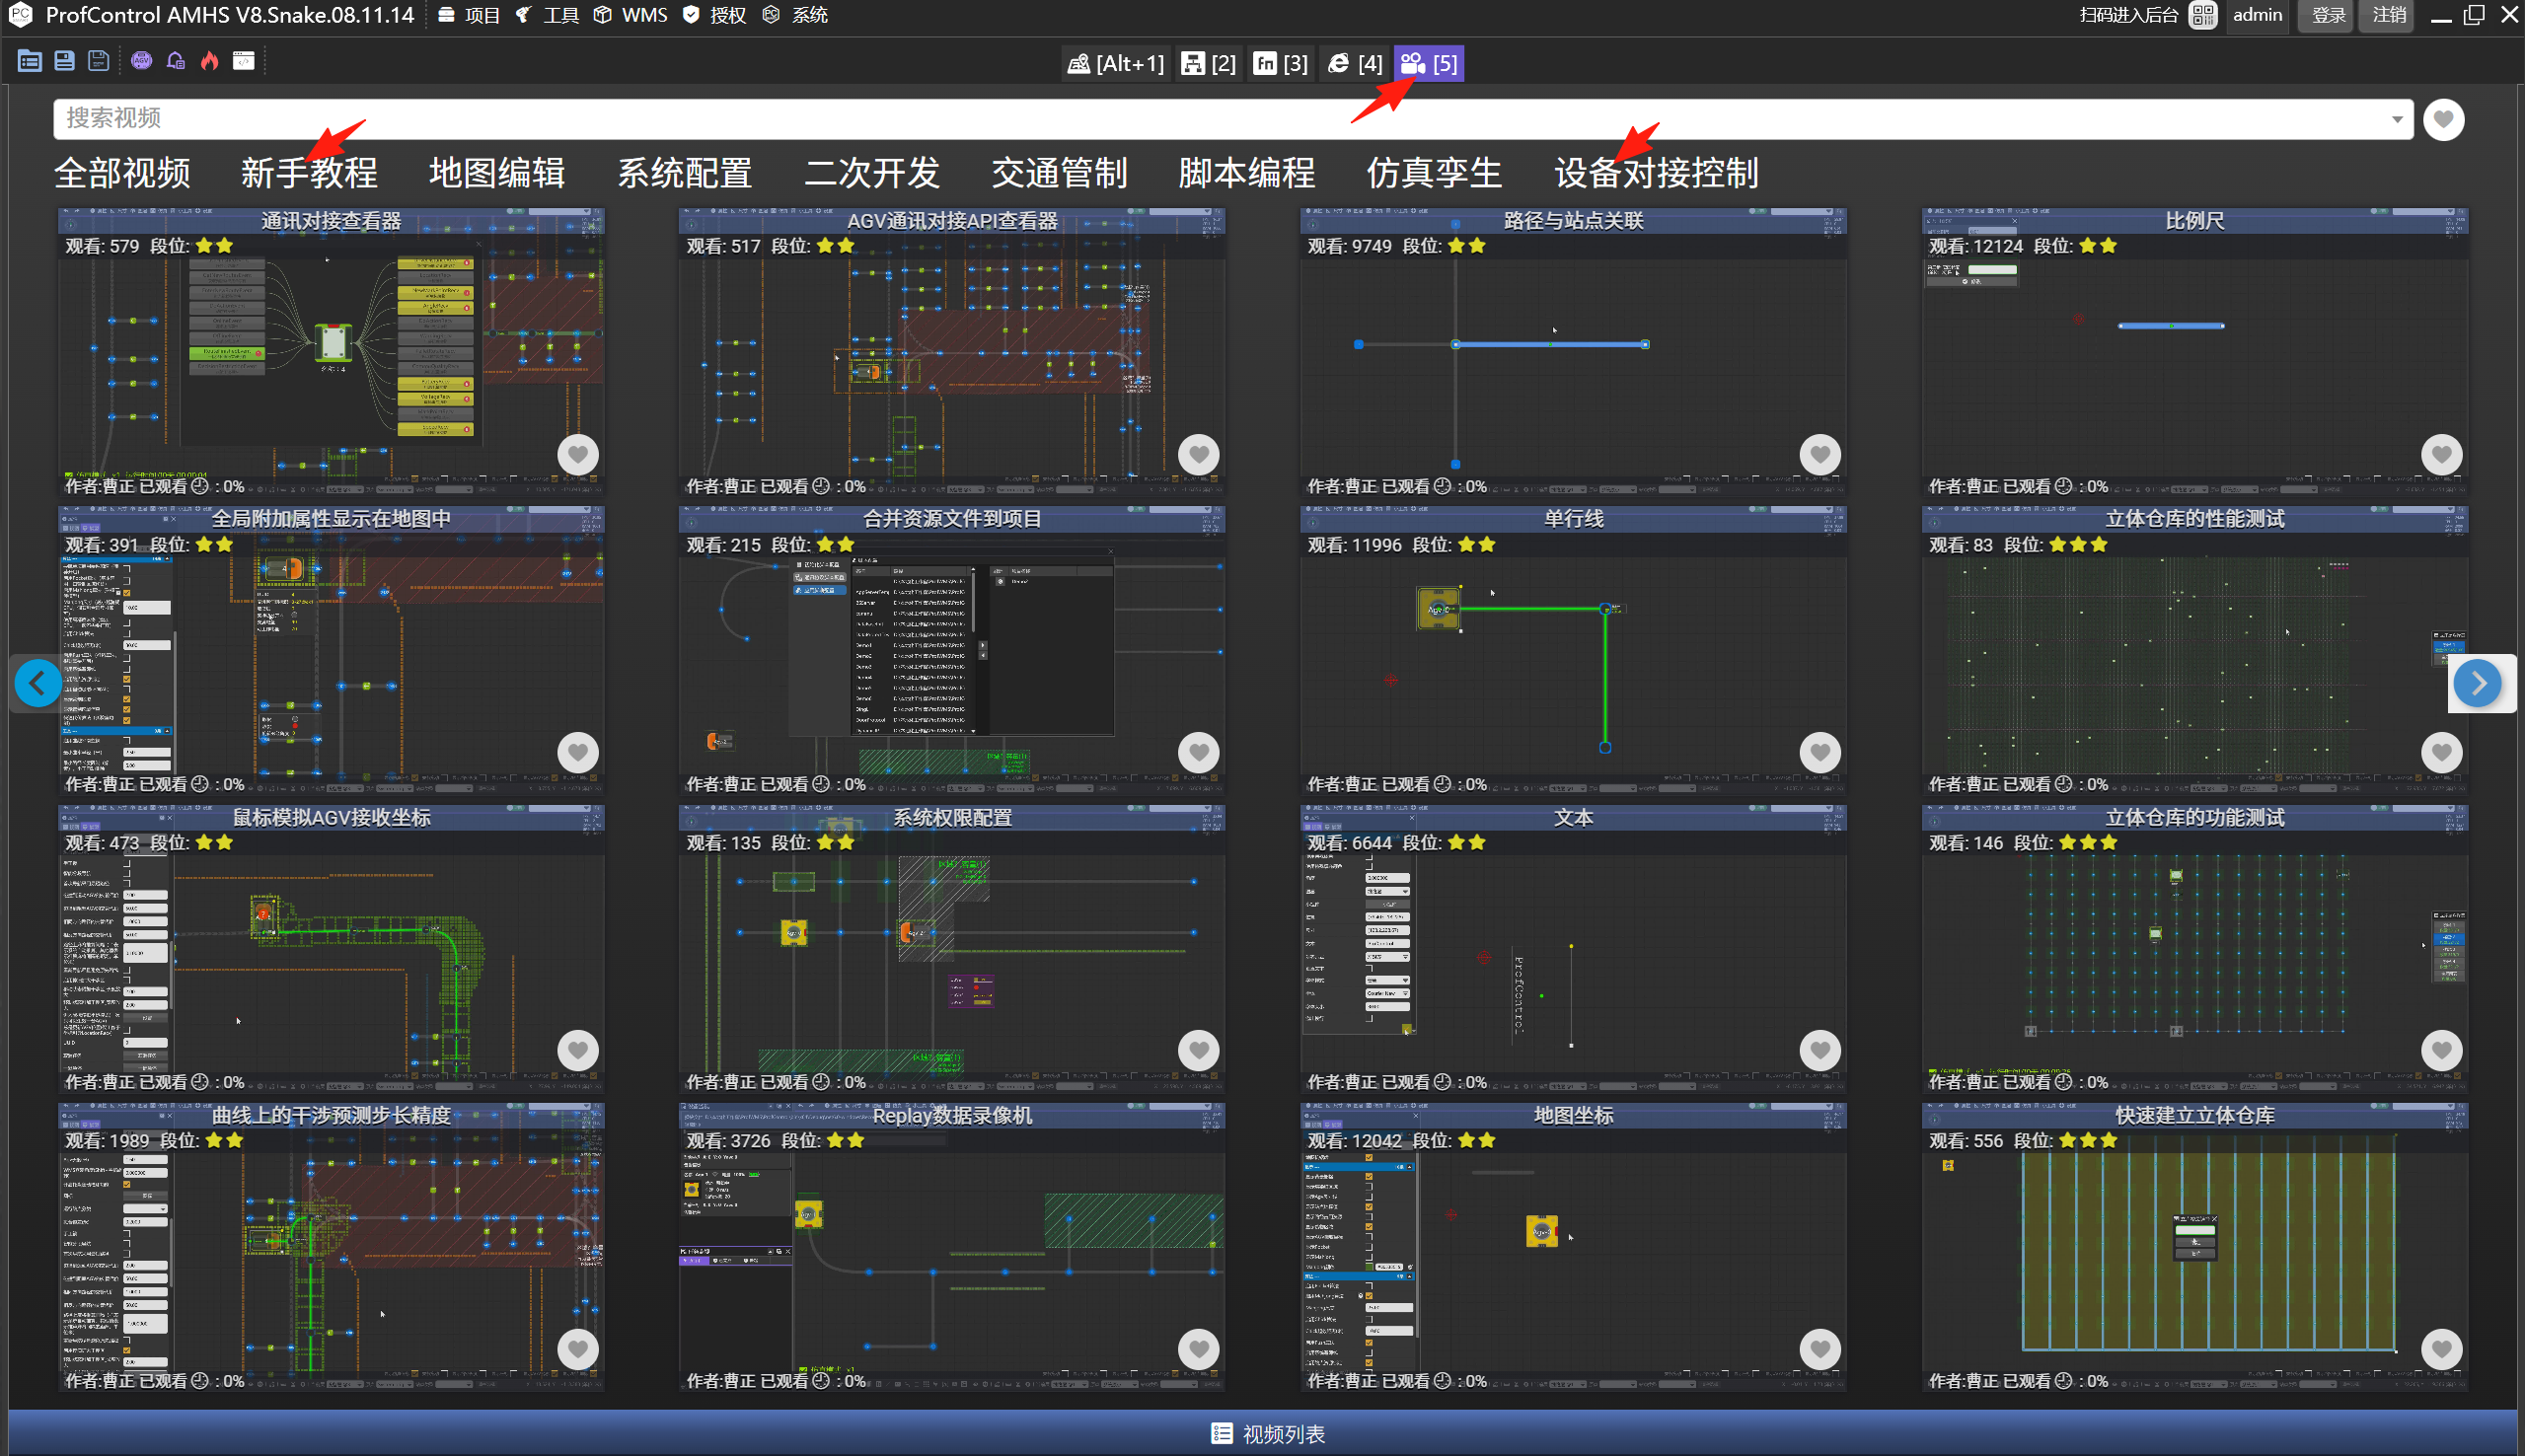Open the code window toolbar icon

click(243, 62)
